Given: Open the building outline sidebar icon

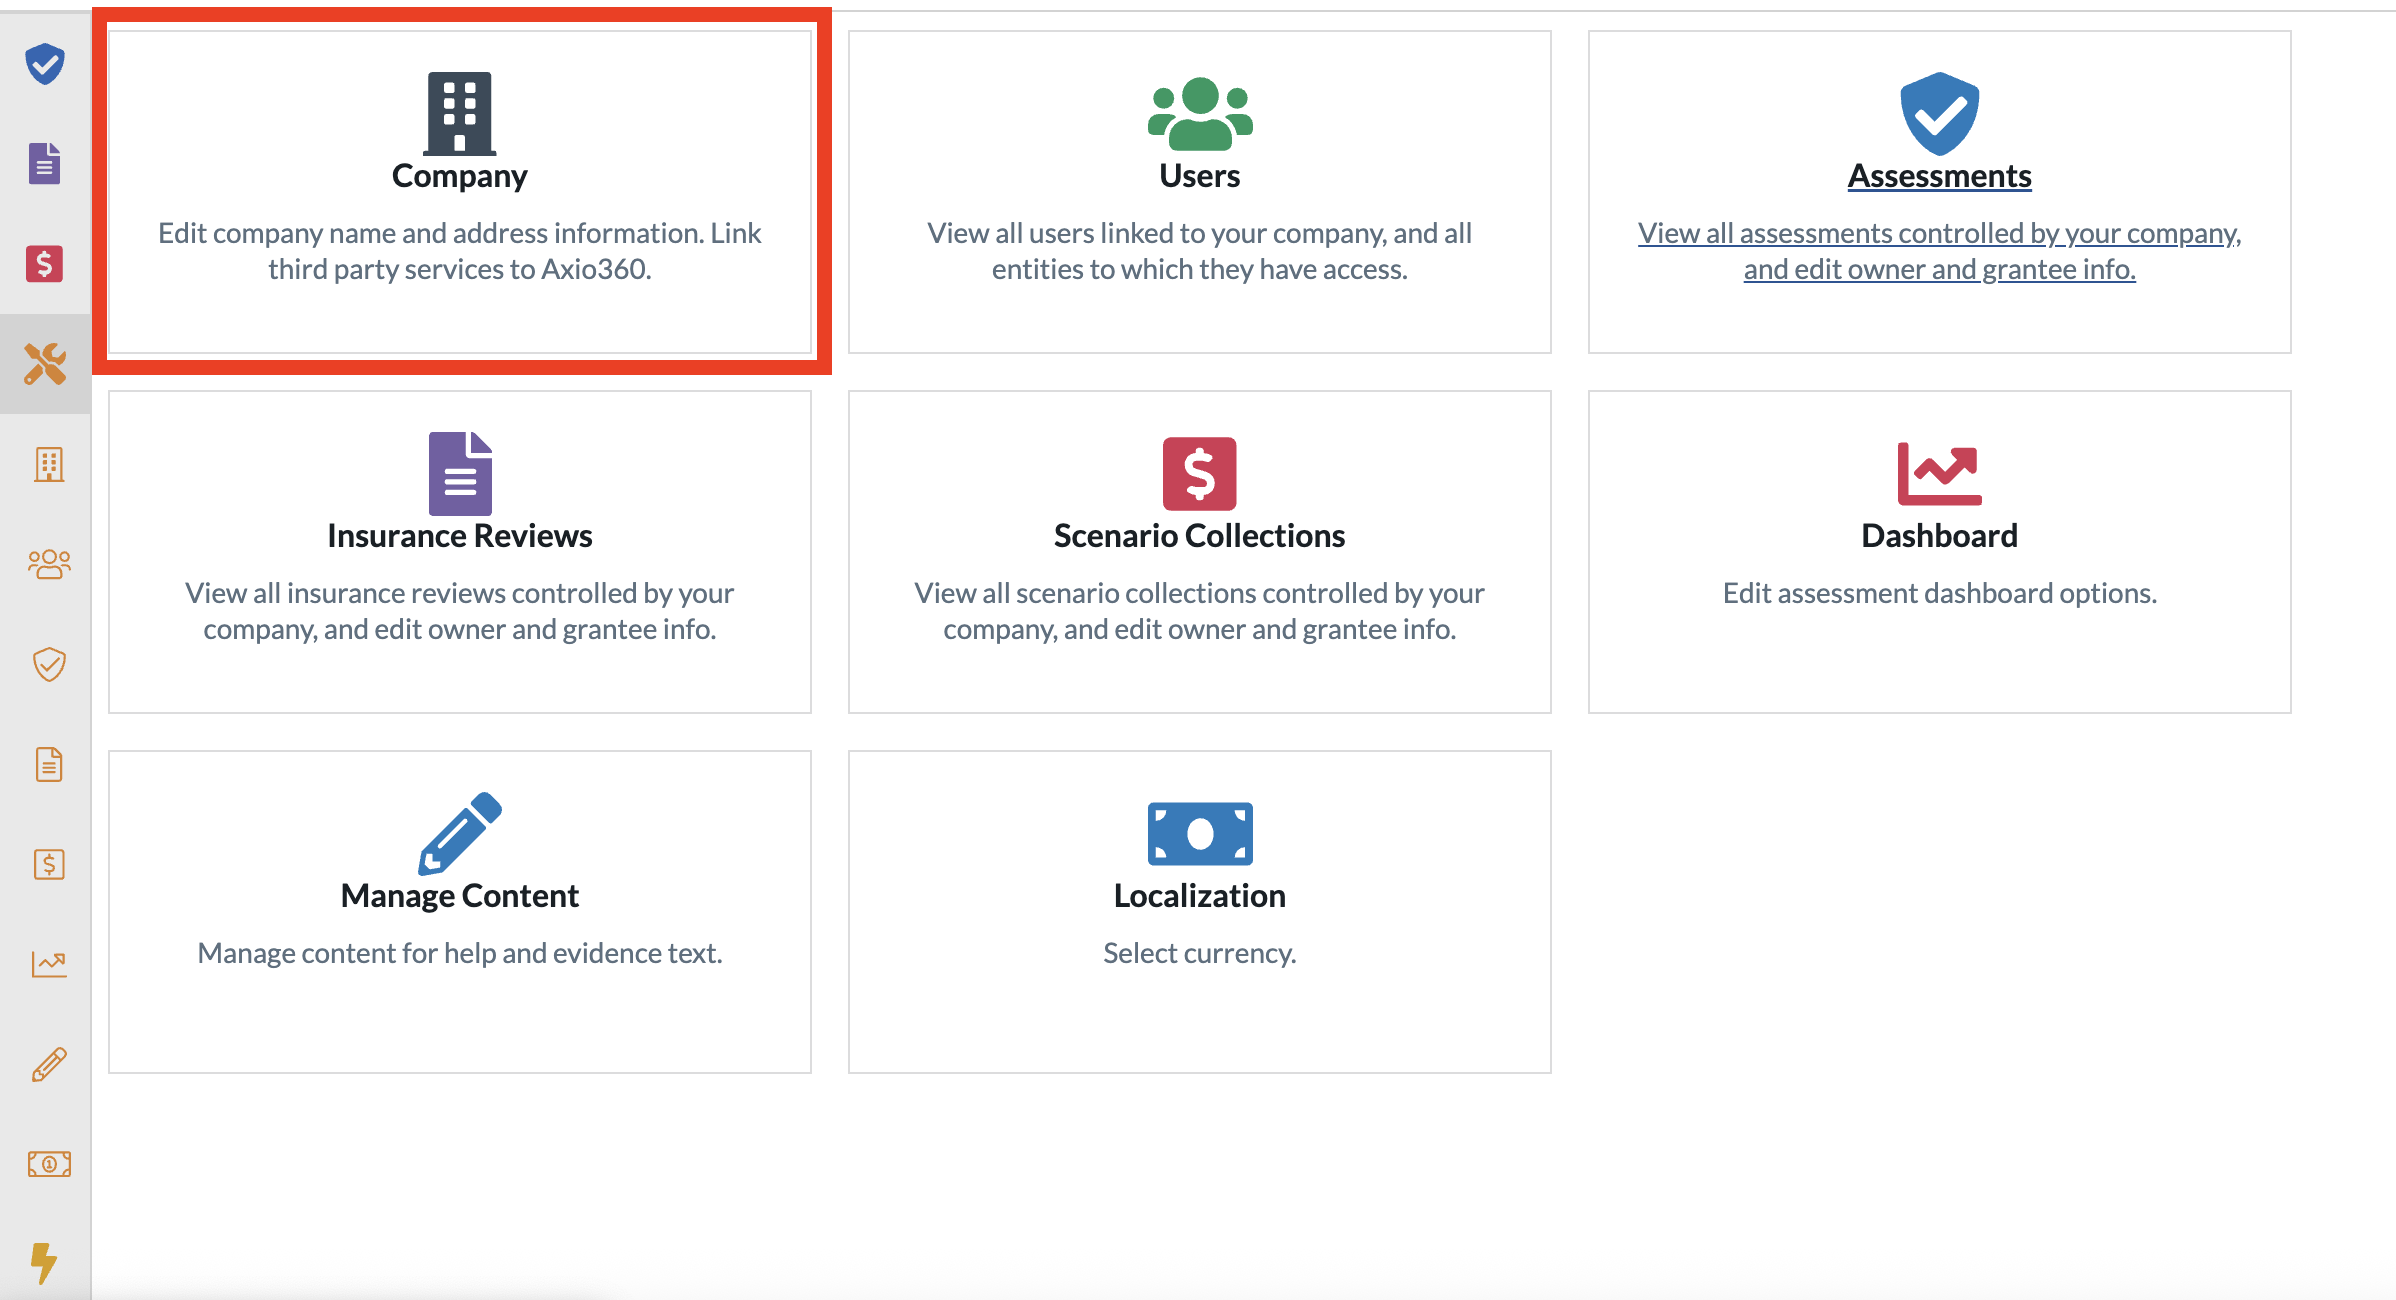Looking at the screenshot, I should point(48,464).
